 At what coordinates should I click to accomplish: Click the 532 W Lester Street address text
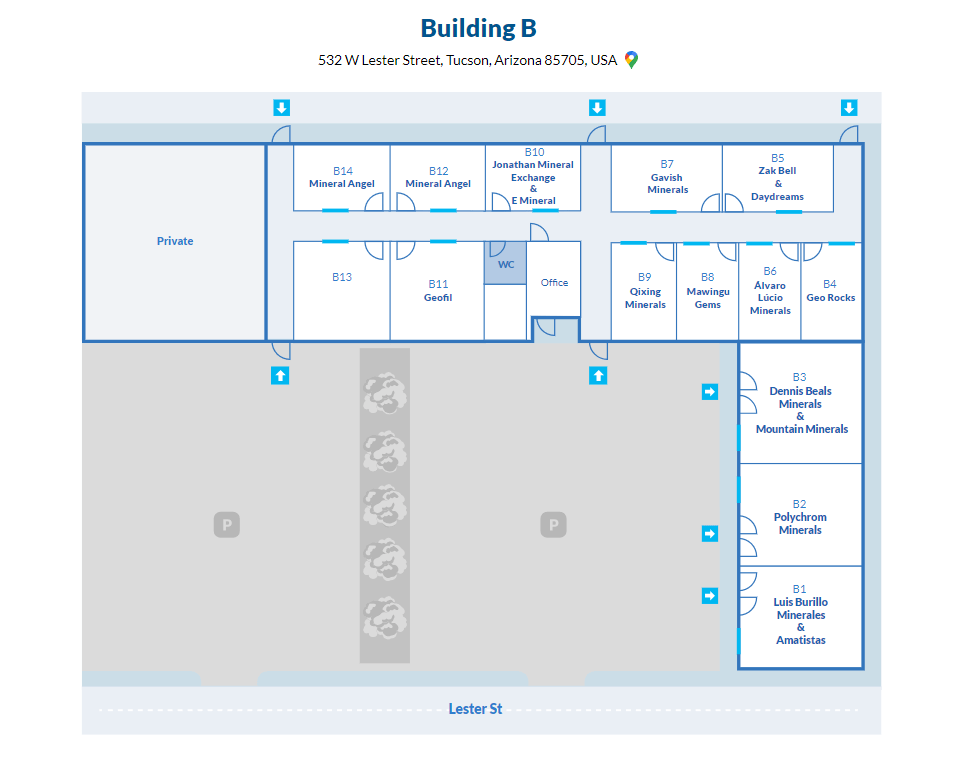coord(467,60)
